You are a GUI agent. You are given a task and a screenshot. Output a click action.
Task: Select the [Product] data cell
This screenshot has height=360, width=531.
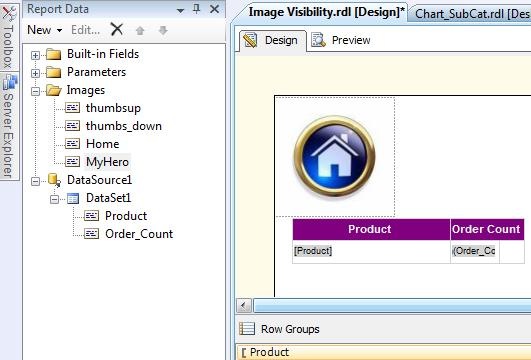[x=371, y=251]
